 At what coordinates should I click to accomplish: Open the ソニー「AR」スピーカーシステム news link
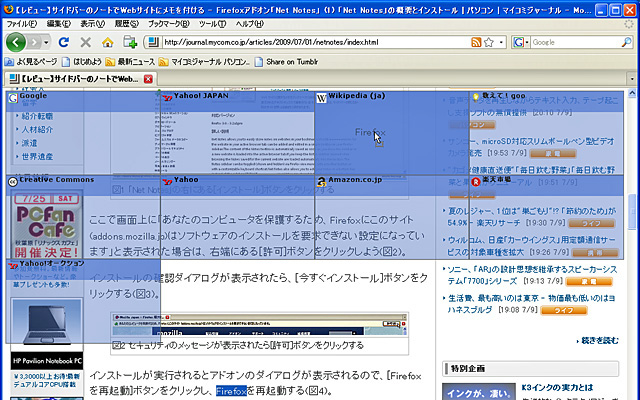point(531,275)
